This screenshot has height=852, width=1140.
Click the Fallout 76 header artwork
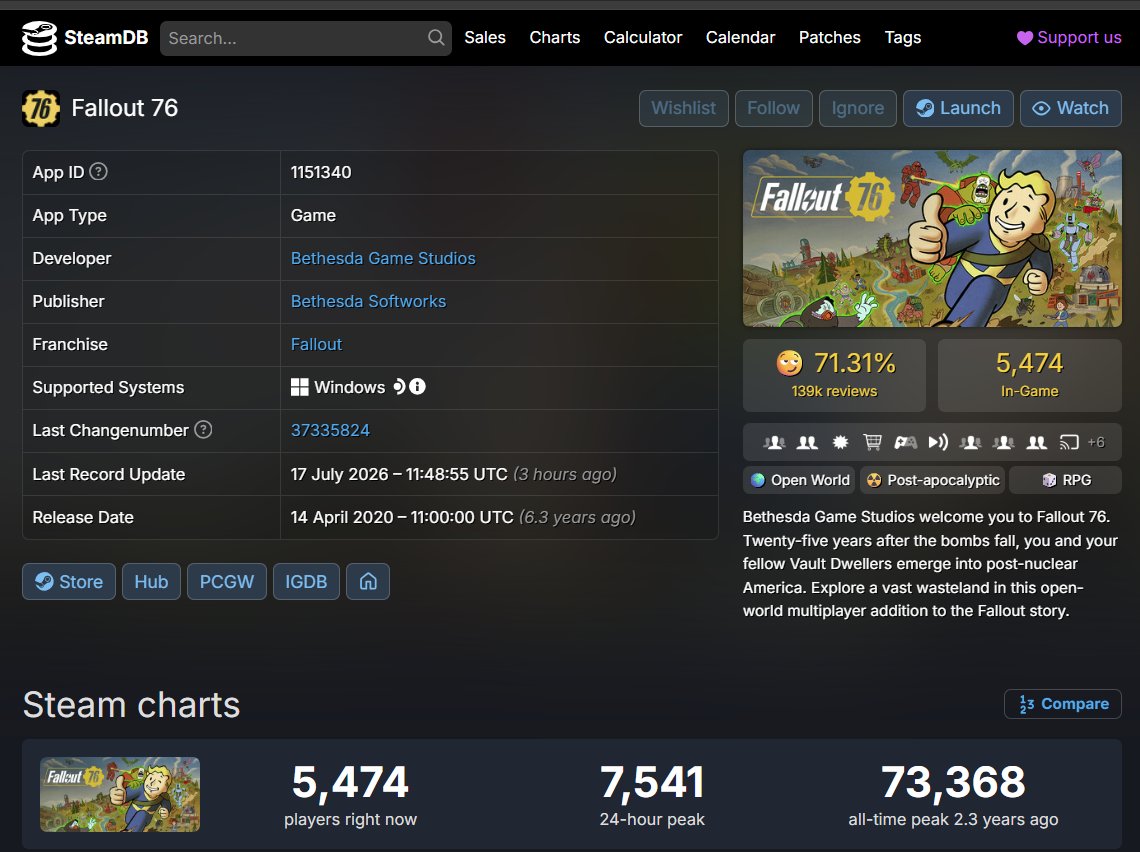tap(932, 238)
